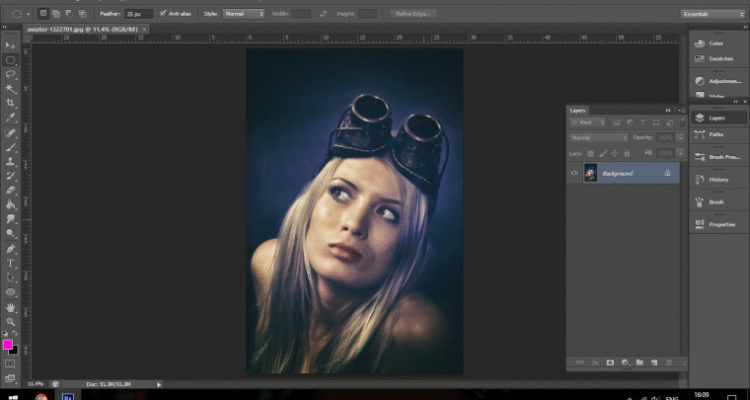Open the layer blend mode dropdown
Screen dimensions: 750x400
tap(598, 138)
